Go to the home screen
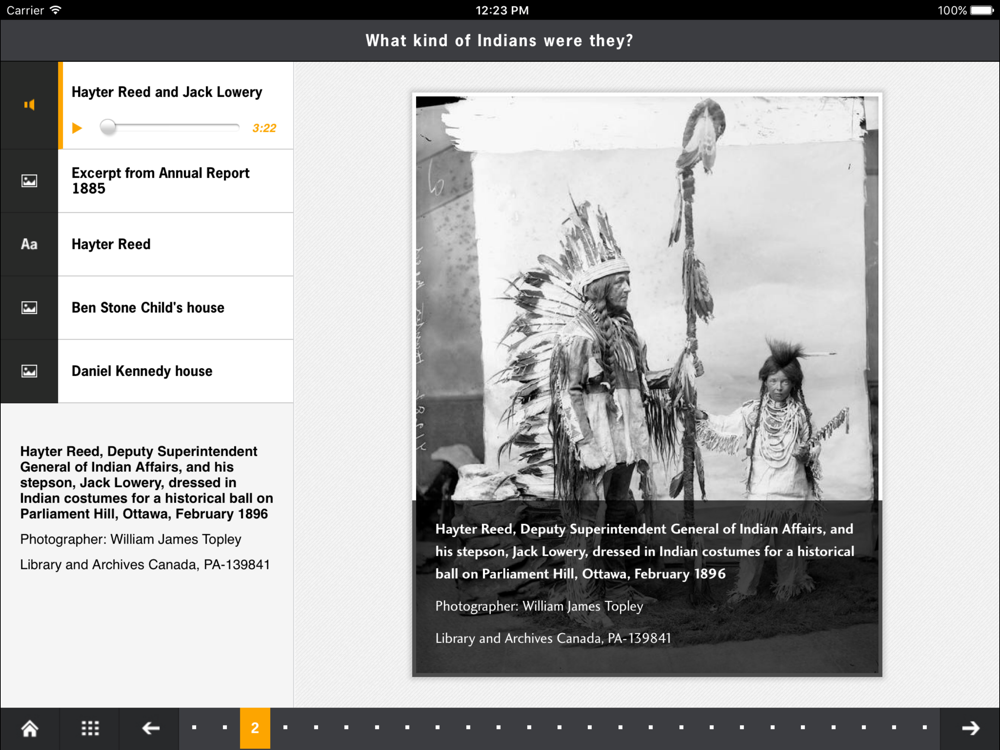Image resolution: width=1000 pixels, height=750 pixels. pyautogui.click(x=30, y=728)
